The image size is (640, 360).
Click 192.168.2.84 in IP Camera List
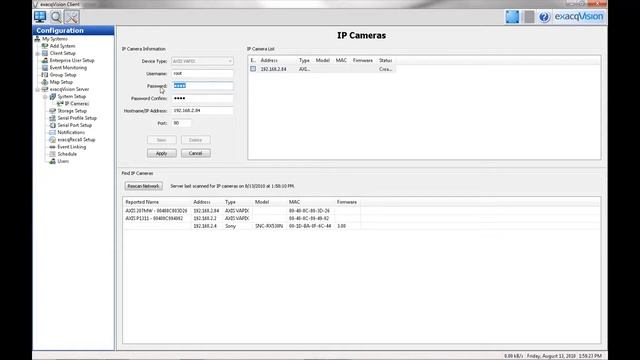click(x=273, y=69)
